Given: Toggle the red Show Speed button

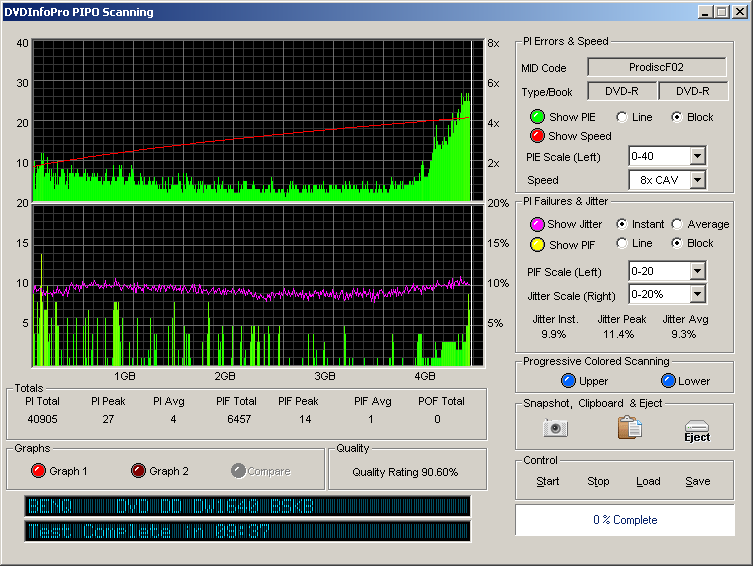Looking at the screenshot, I should pos(537,136).
